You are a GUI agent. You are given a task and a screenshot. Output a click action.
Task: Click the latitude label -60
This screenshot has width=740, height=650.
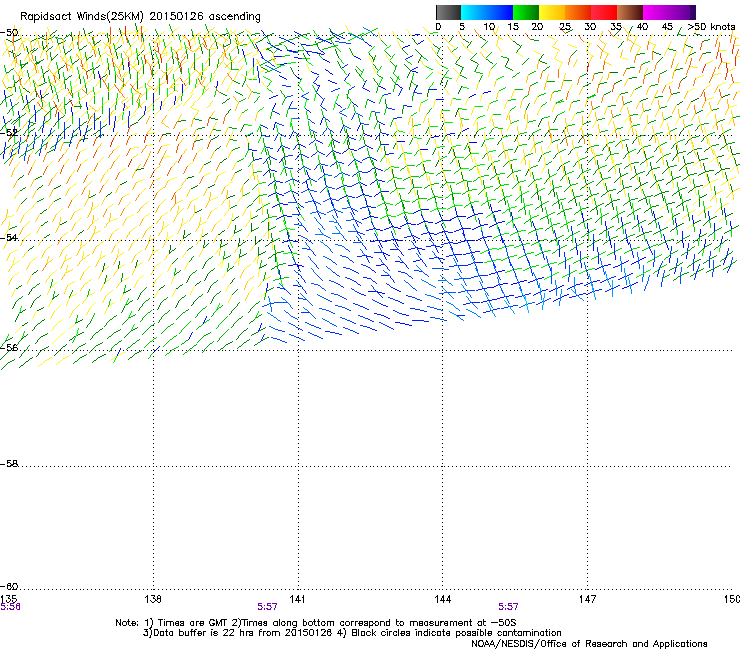(9, 586)
